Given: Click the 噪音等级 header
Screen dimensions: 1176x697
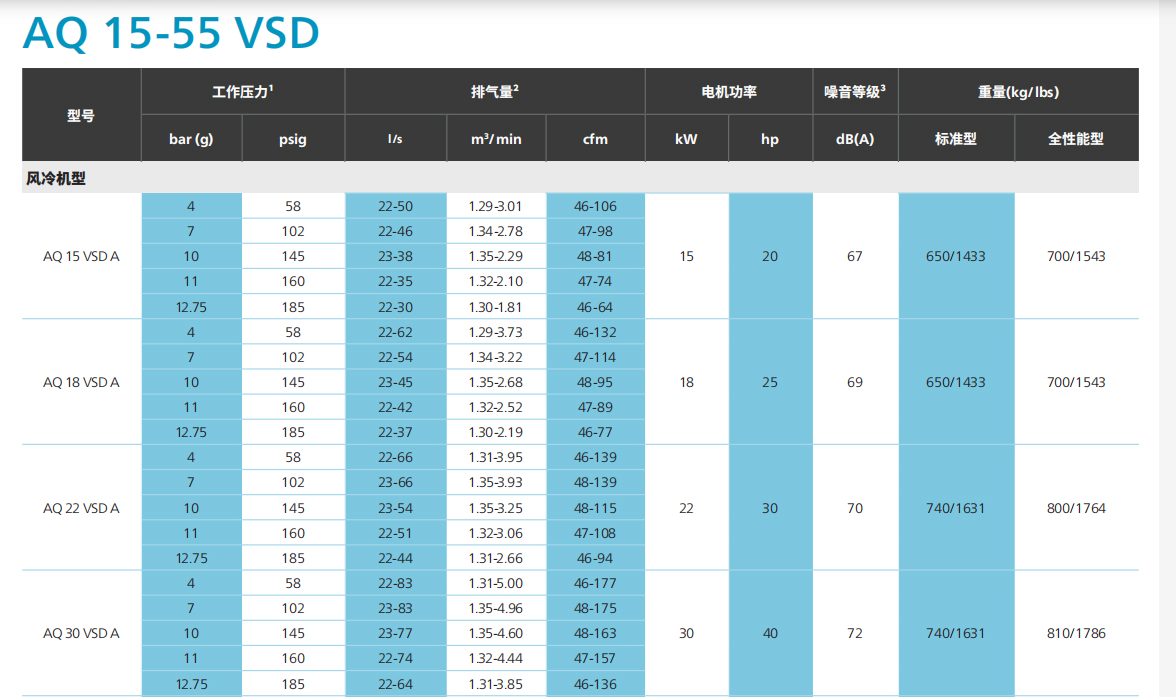Looking at the screenshot, I should [x=855, y=92].
